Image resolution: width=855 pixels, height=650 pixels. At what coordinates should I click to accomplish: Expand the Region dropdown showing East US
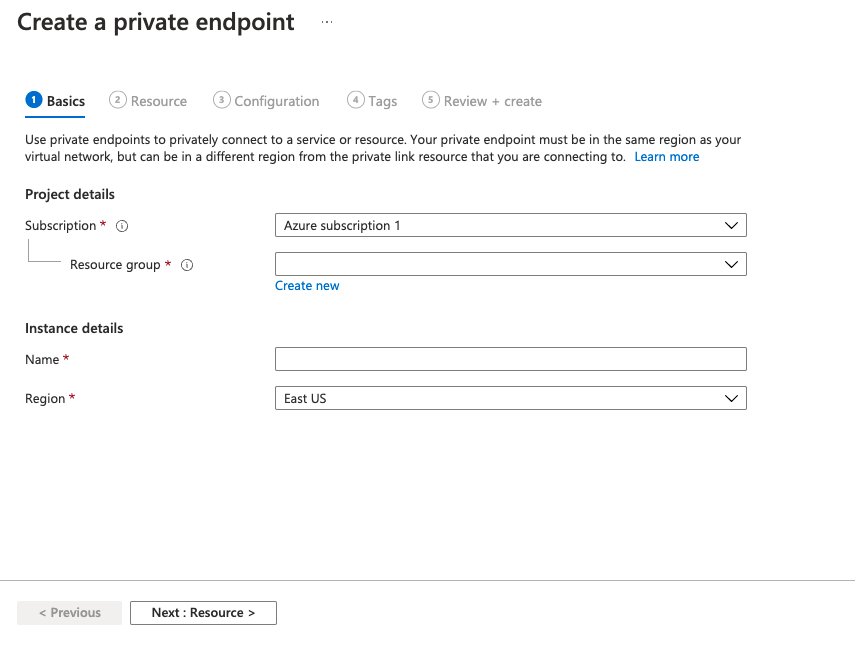point(510,398)
